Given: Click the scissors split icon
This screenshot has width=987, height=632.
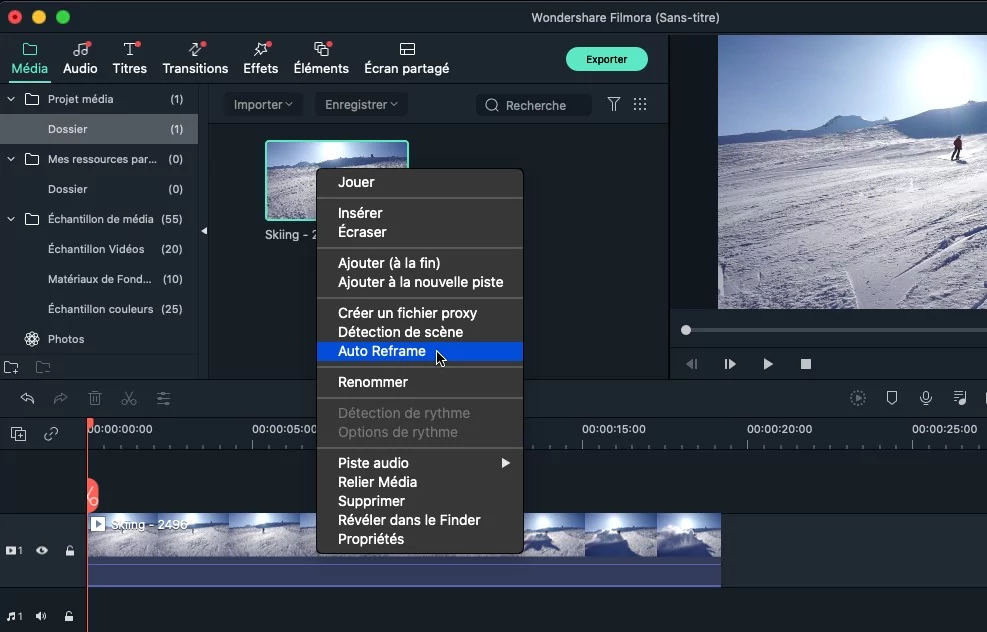Looking at the screenshot, I should 128,398.
